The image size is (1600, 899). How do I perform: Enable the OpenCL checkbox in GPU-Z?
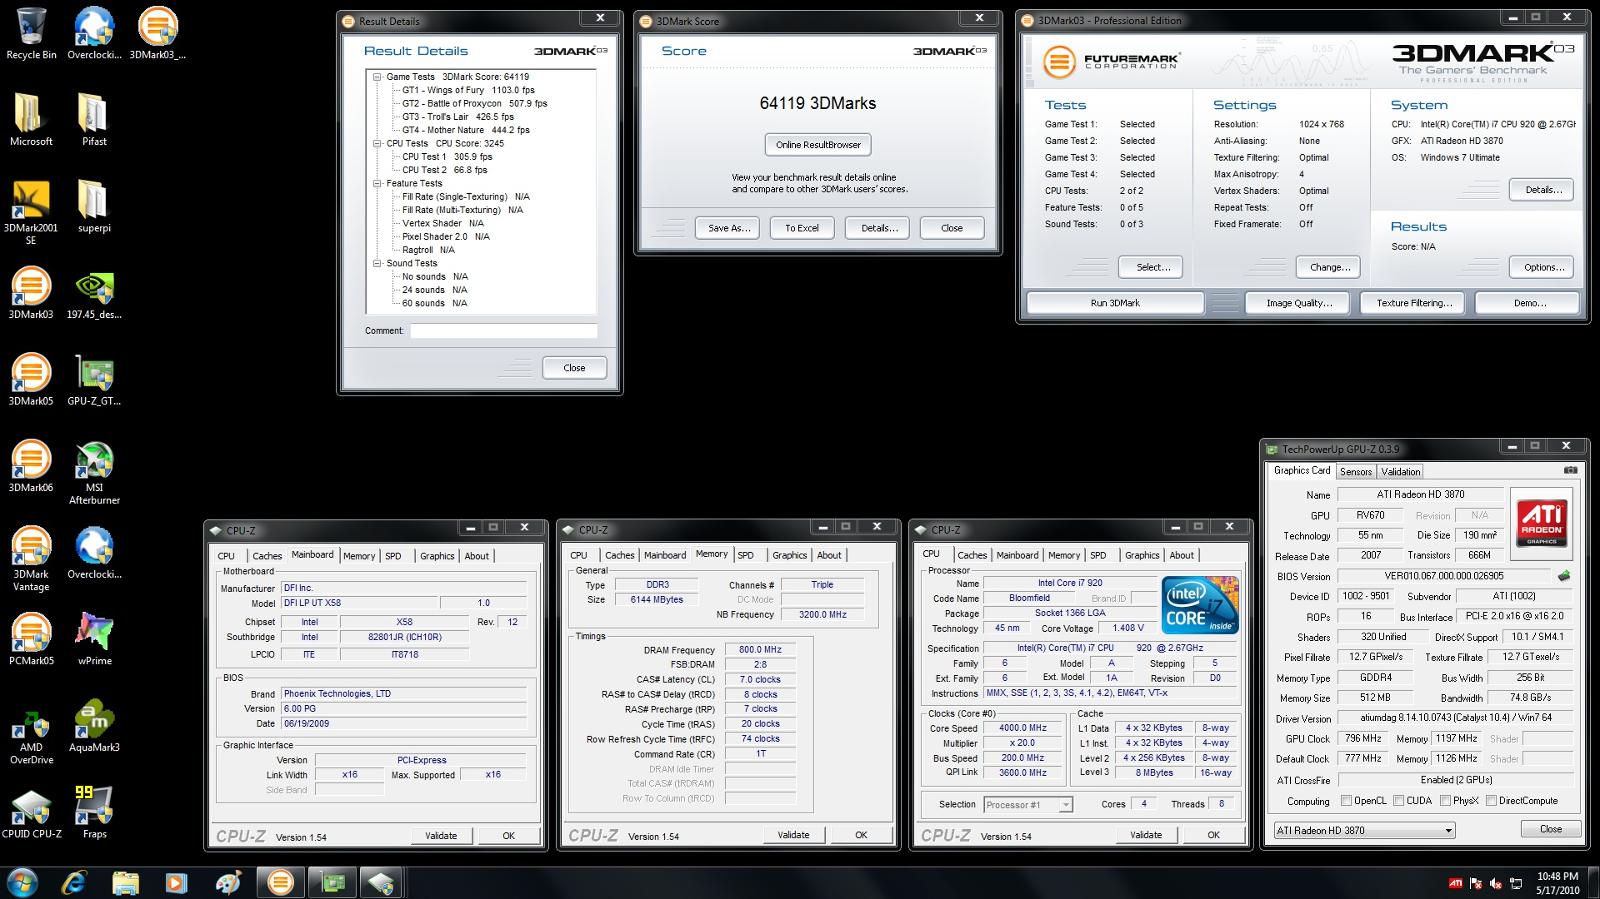coord(1347,800)
